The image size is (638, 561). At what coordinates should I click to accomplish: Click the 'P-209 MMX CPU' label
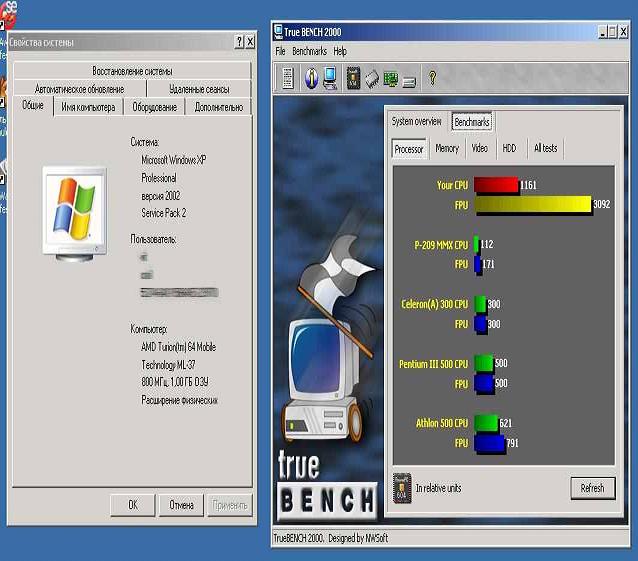click(441, 245)
